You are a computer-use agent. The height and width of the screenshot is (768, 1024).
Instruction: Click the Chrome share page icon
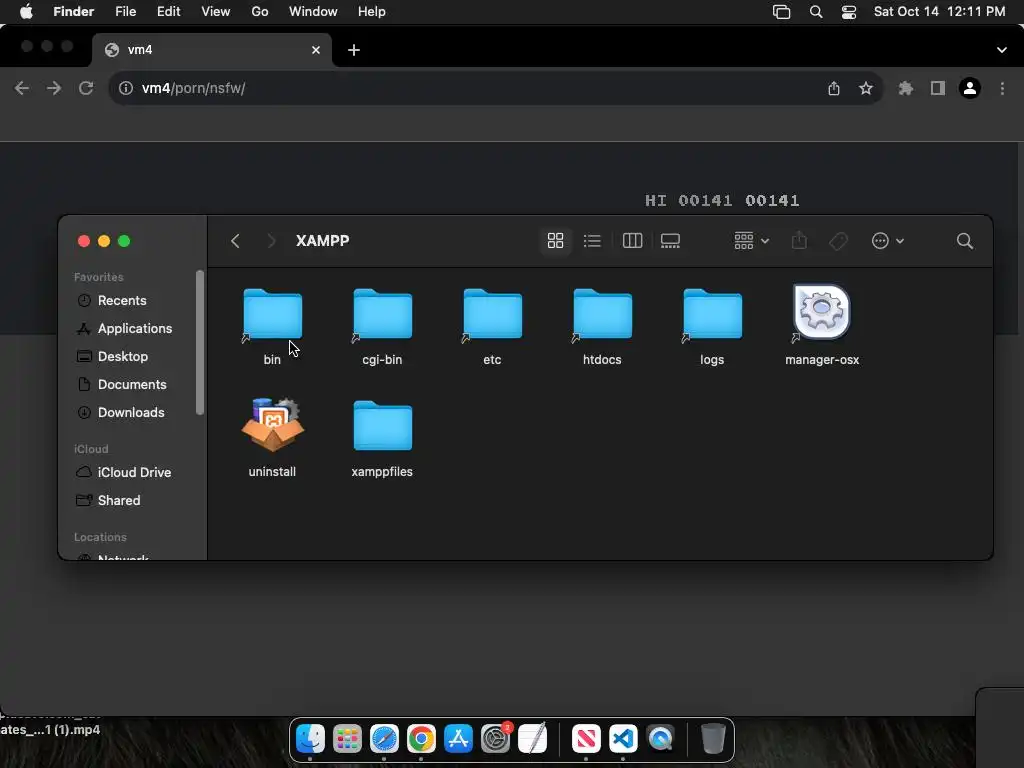(834, 88)
